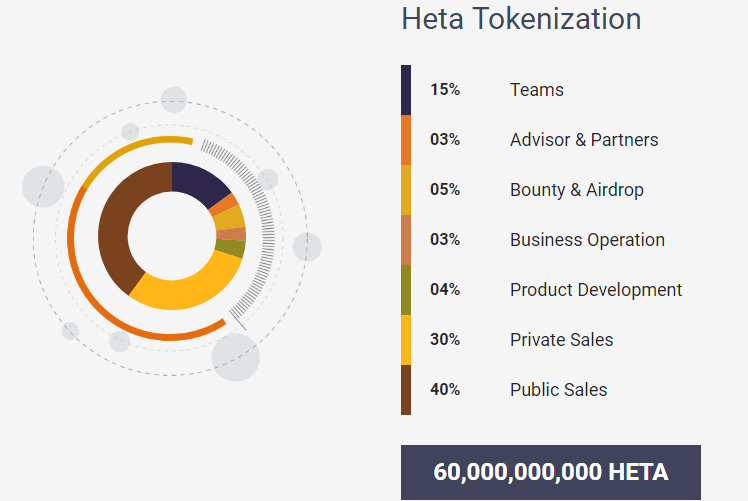Click the Bounty & Airdrop label
Viewport: 748px width, 501px height.
pos(577,190)
